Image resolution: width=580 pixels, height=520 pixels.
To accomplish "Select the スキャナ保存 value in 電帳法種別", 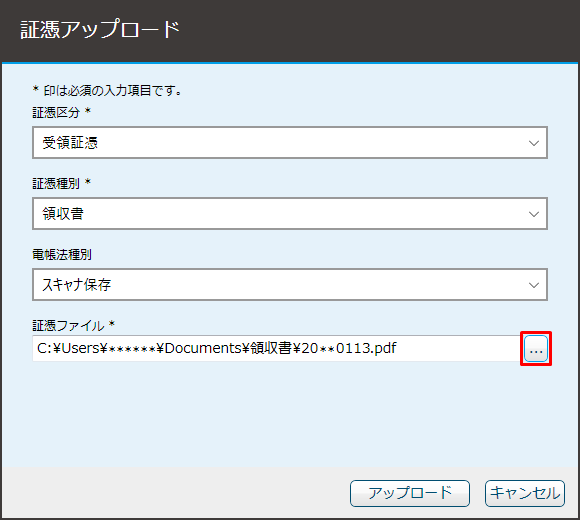I will (77, 285).
